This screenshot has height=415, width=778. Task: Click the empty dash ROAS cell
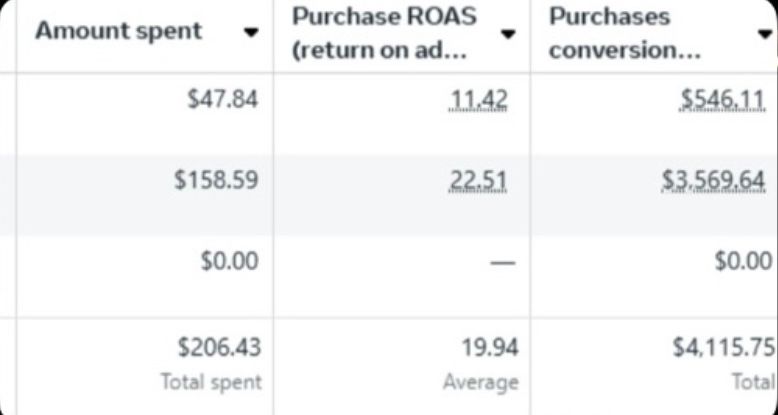[503, 262]
